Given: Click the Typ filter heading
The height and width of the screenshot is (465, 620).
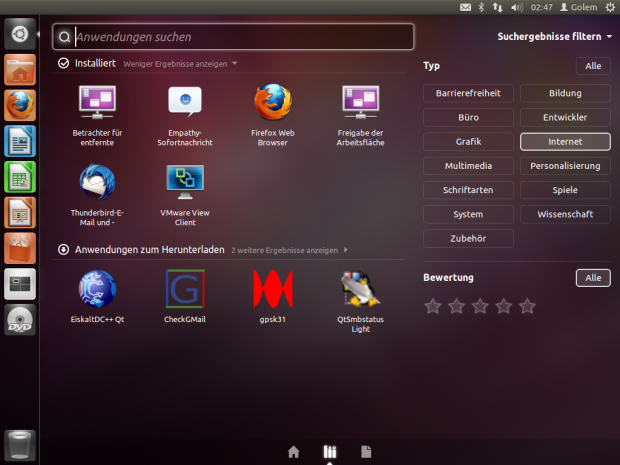Looking at the screenshot, I should pos(431,66).
